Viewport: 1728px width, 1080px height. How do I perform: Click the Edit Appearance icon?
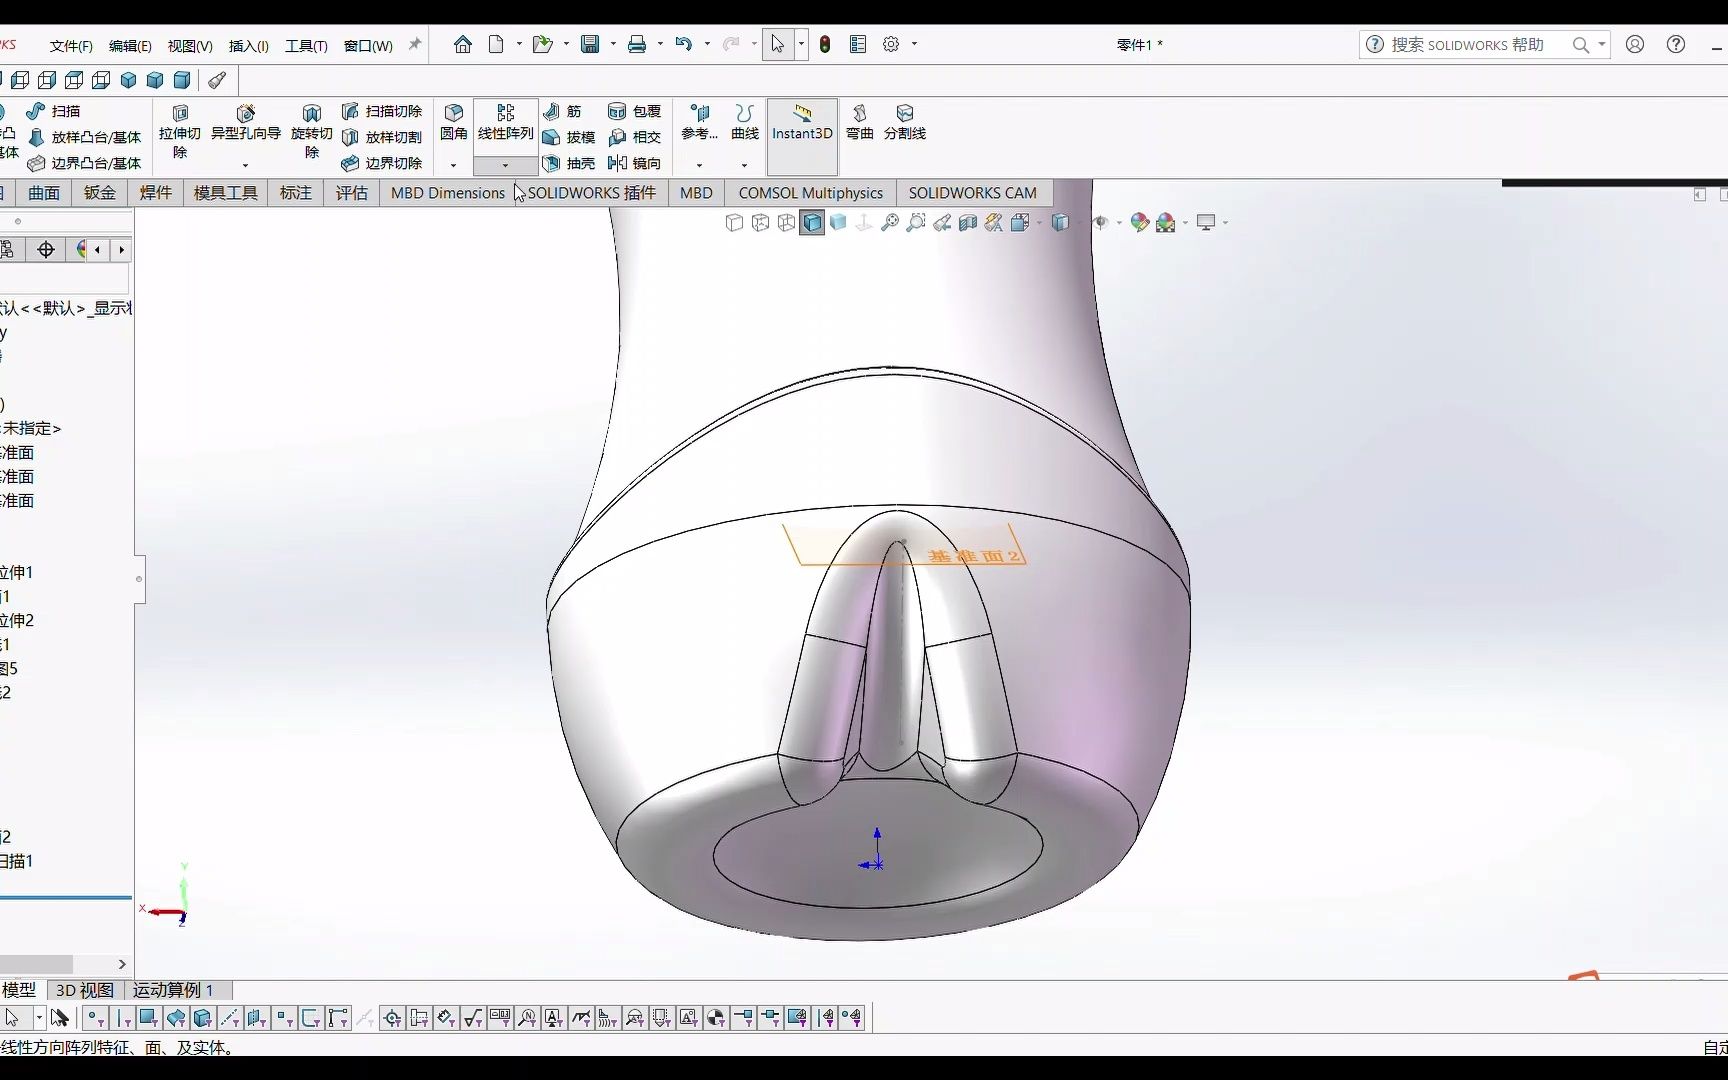coord(1139,222)
